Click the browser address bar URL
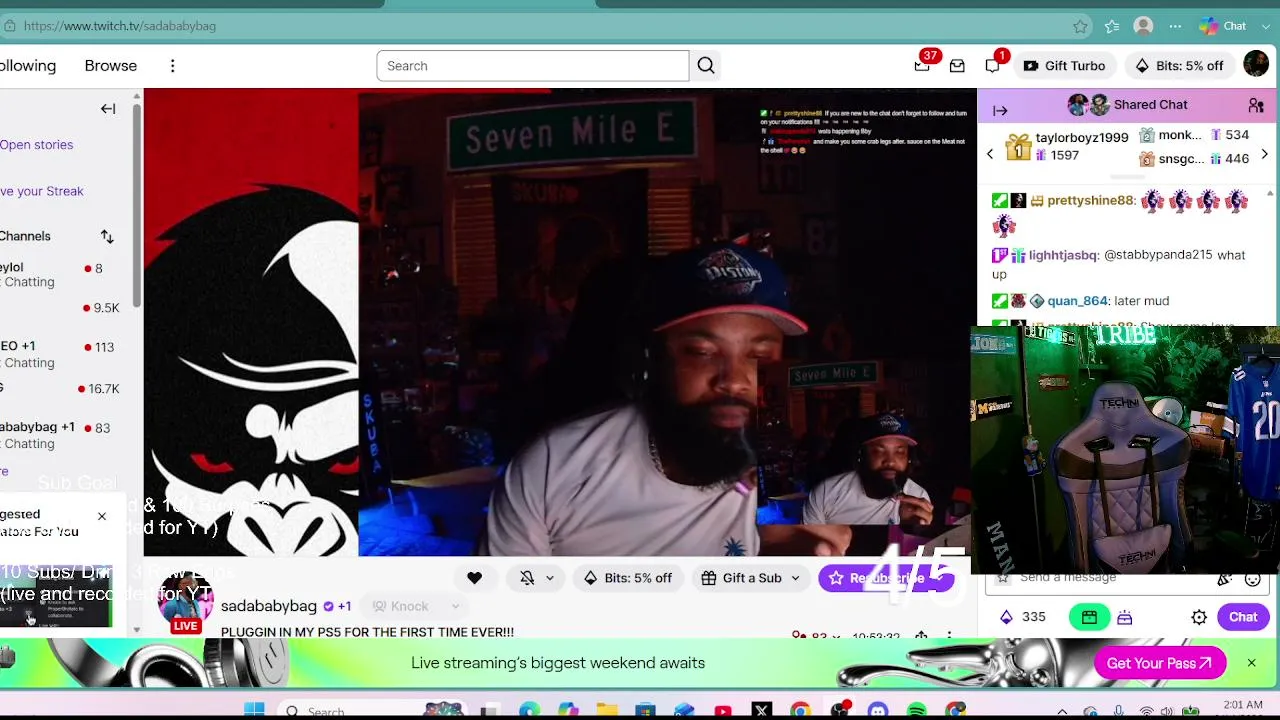 (120, 26)
